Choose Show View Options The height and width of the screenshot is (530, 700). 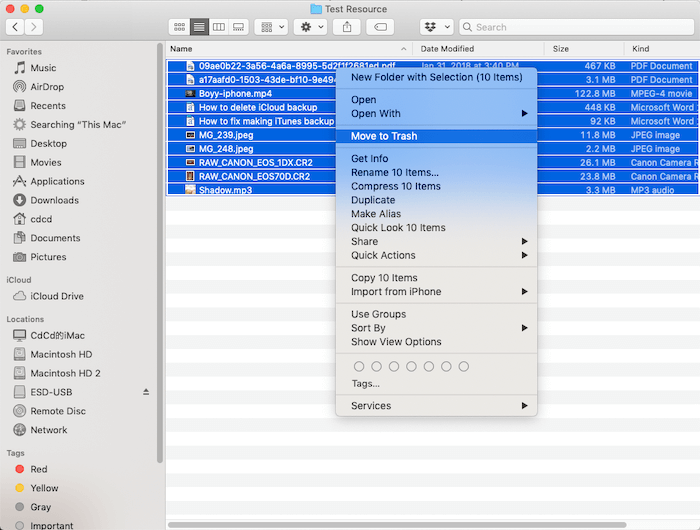(x=436, y=342)
